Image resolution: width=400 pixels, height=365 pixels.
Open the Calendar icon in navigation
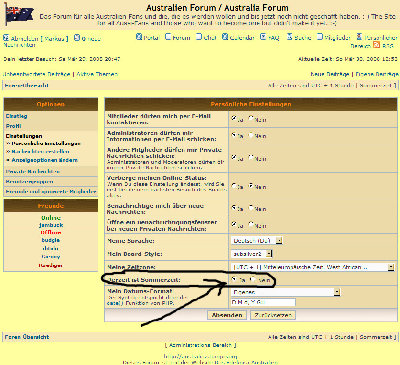[225, 37]
